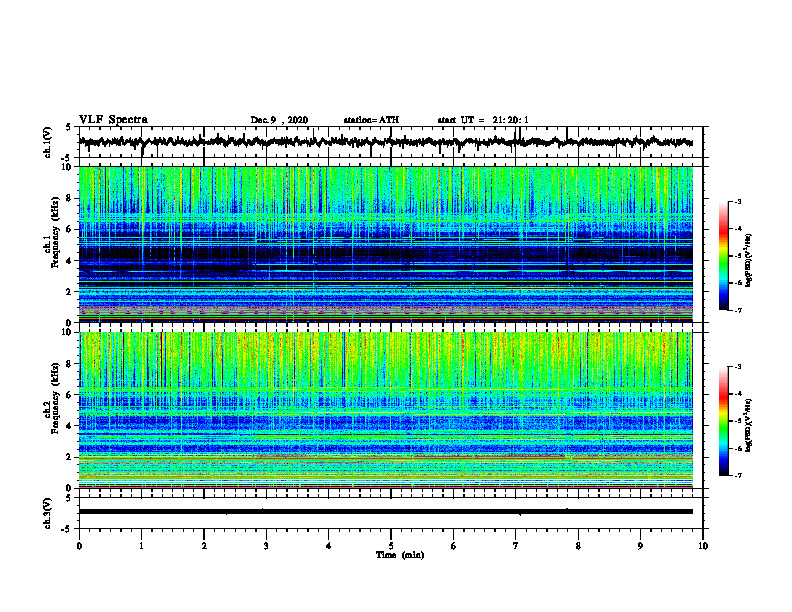Click the ch.1 color bar log PSD title
The height and width of the screenshot is (612, 792).
pyautogui.click(x=749, y=260)
